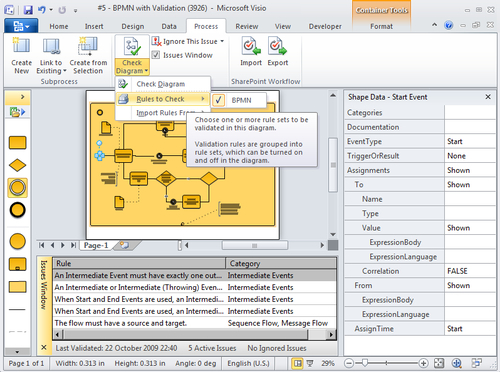Minimize the ribbon with the caret
The height and width of the screenshot is (372, 500).
pyautogui.click(x=434, y=25)
